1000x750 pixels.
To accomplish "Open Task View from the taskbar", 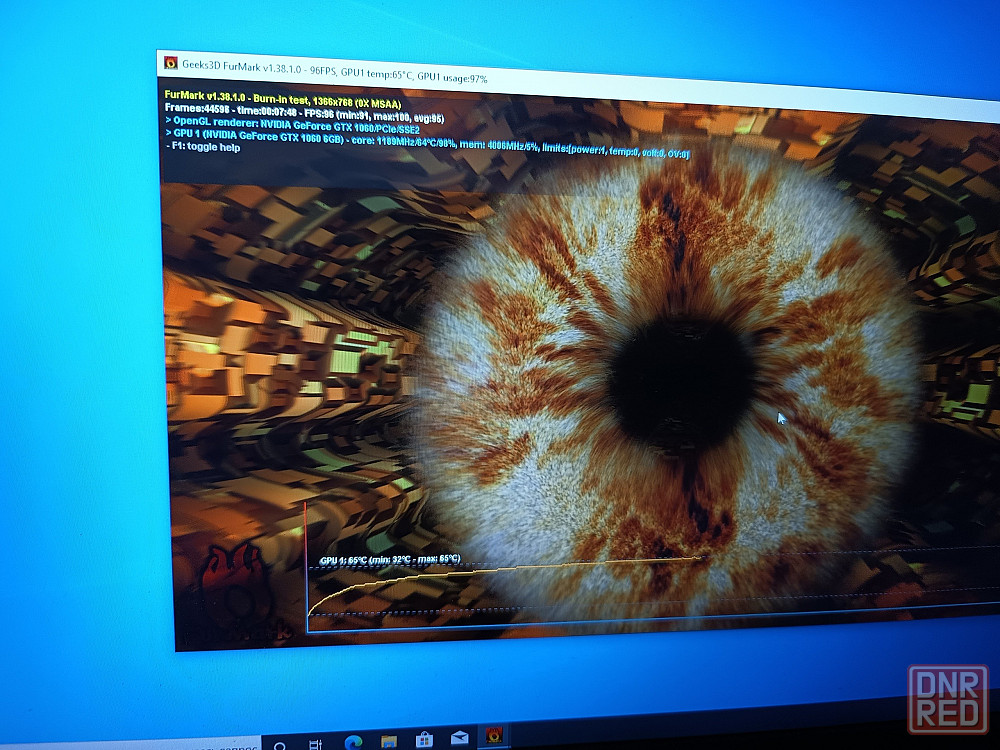I will 315,744.
